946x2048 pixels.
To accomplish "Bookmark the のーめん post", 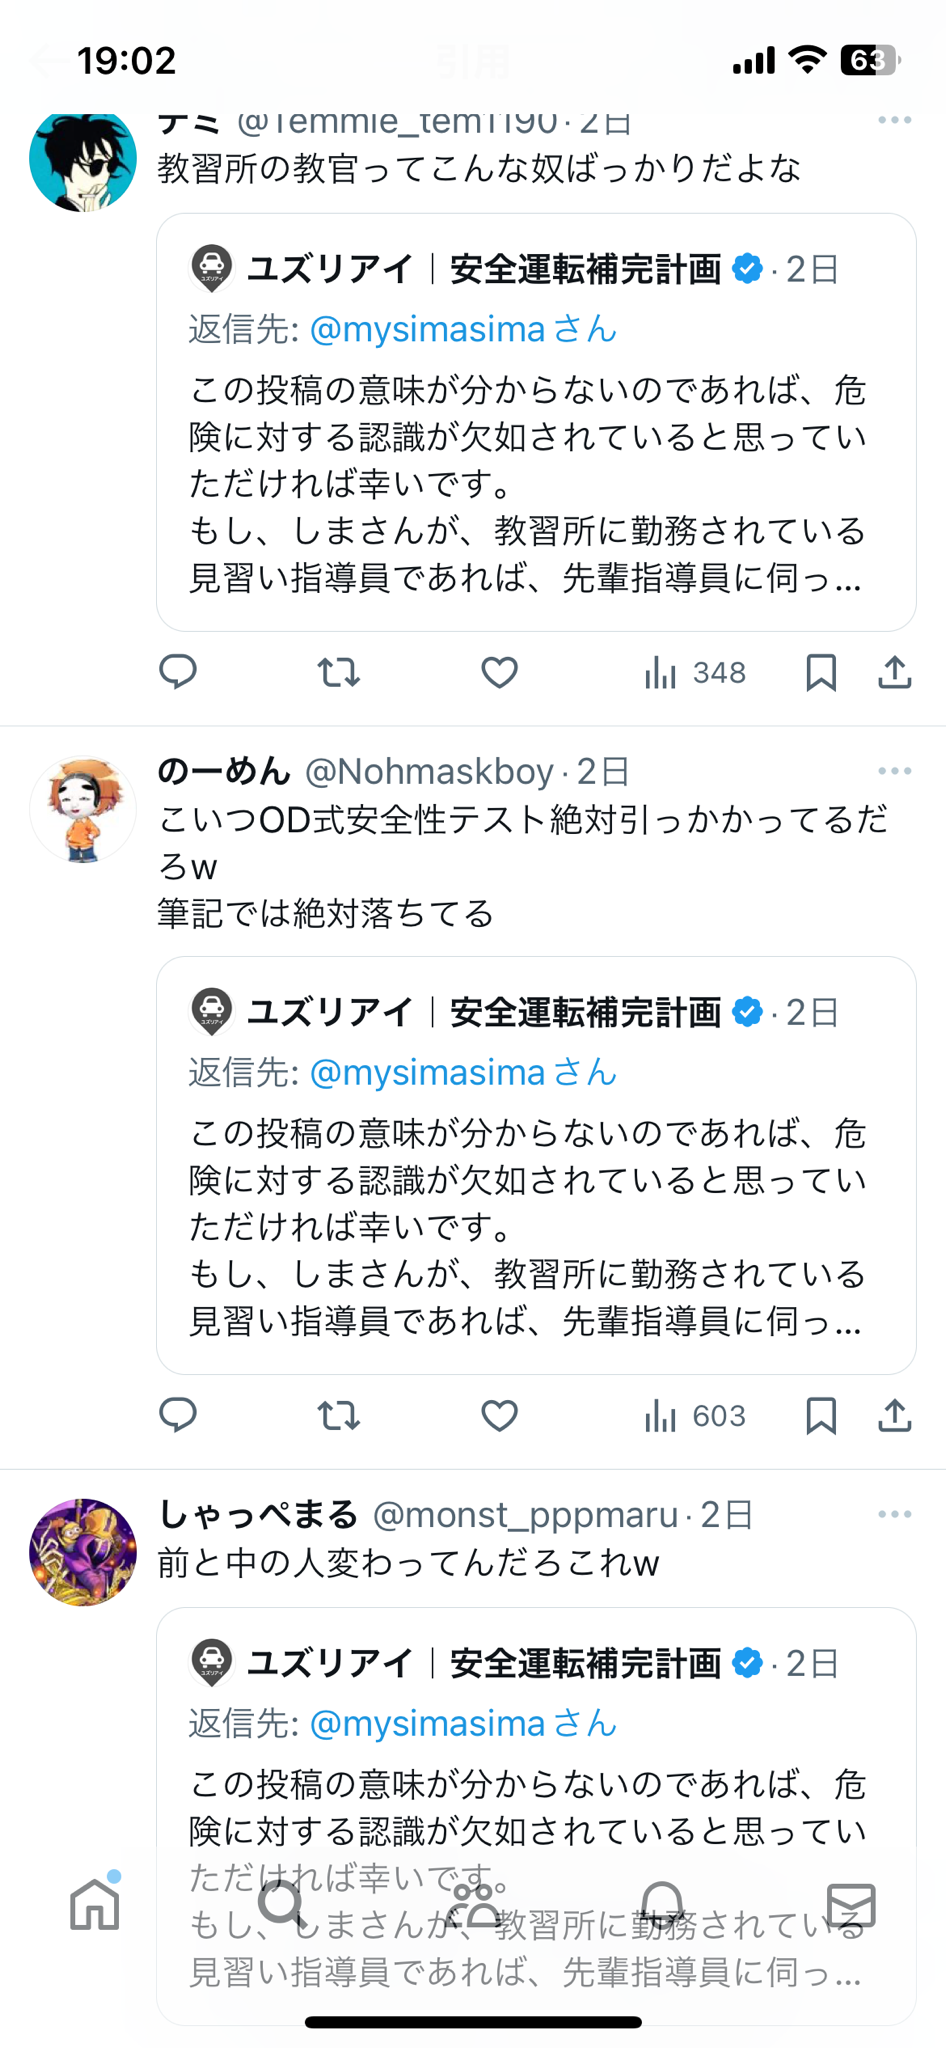I will coord(821,1415).
